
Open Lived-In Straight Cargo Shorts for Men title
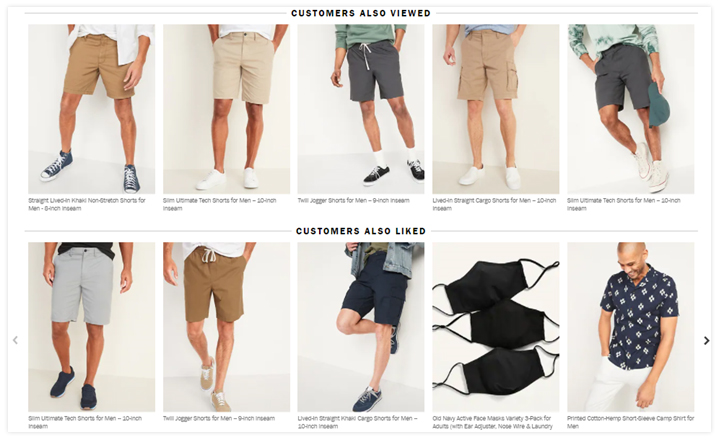[x=494, y=204]
